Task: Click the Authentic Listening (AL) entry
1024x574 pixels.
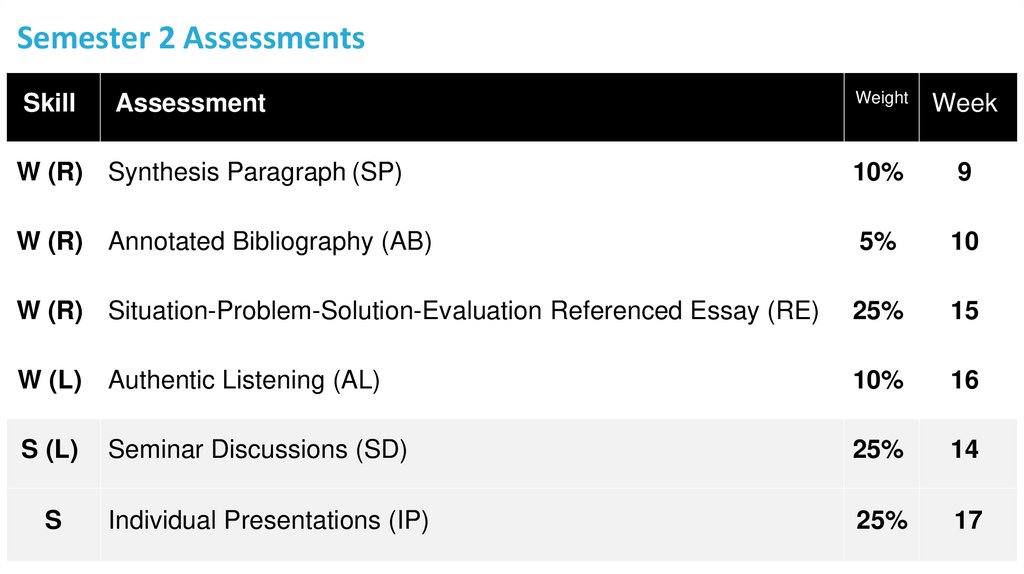Action: click(x=243, y=380)
